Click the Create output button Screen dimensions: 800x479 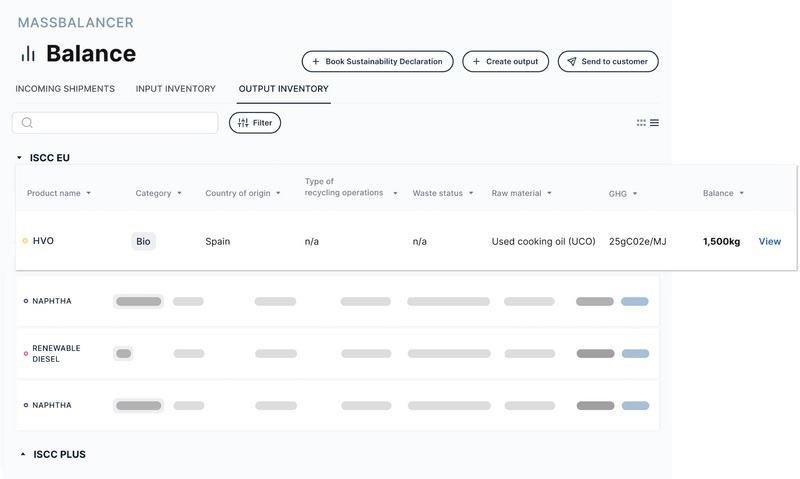pyautogui.click(x=505, y=62)
